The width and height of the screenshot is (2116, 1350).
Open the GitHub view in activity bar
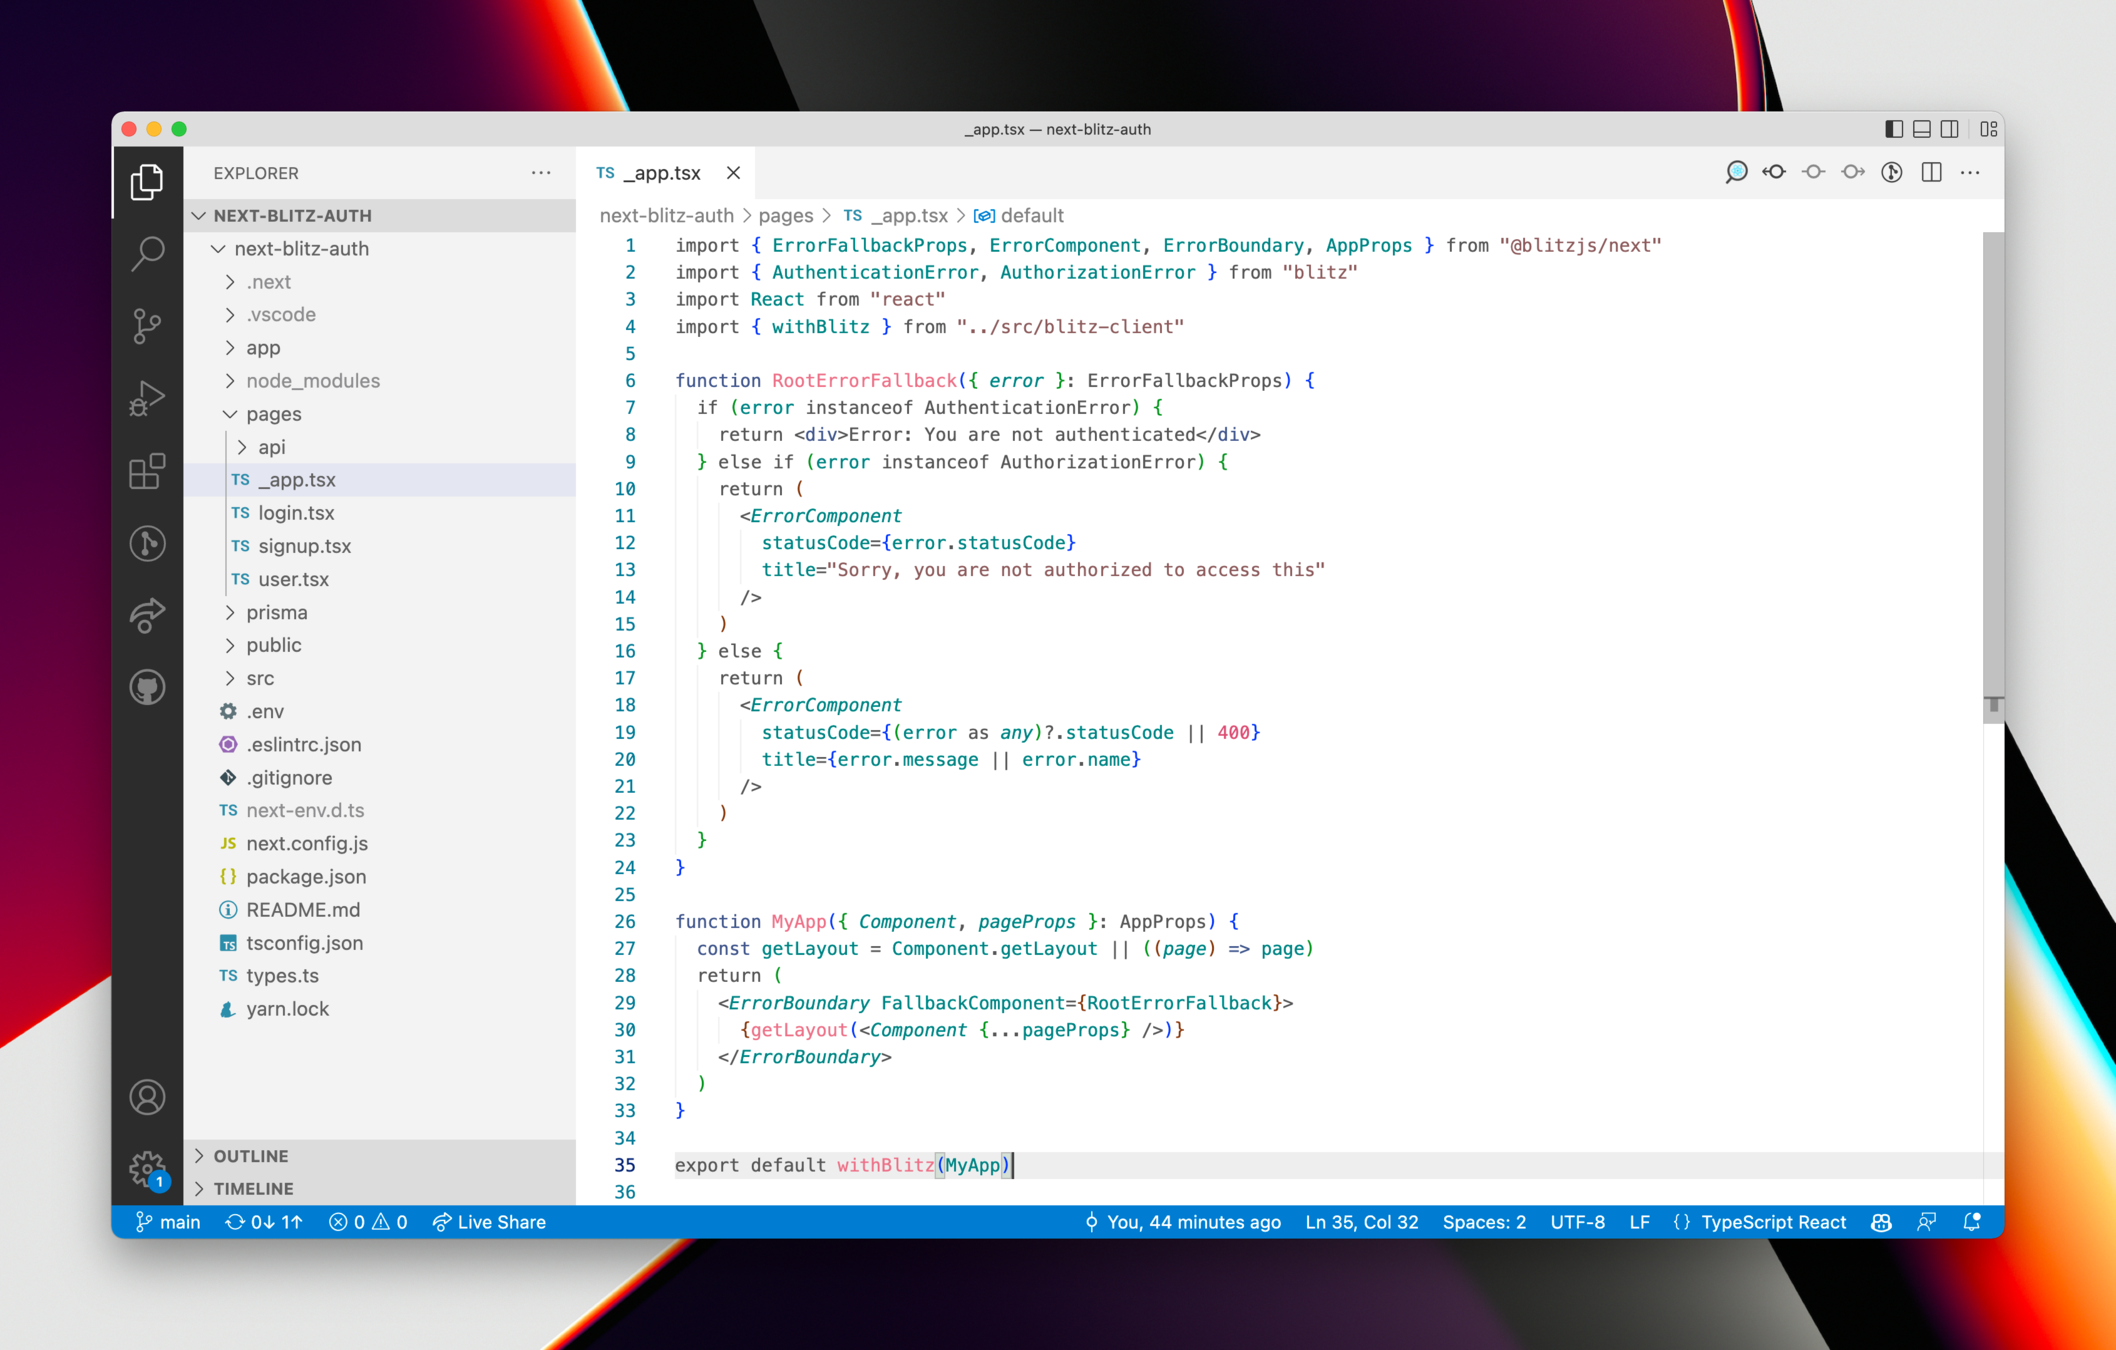click(x=147, y=687)
